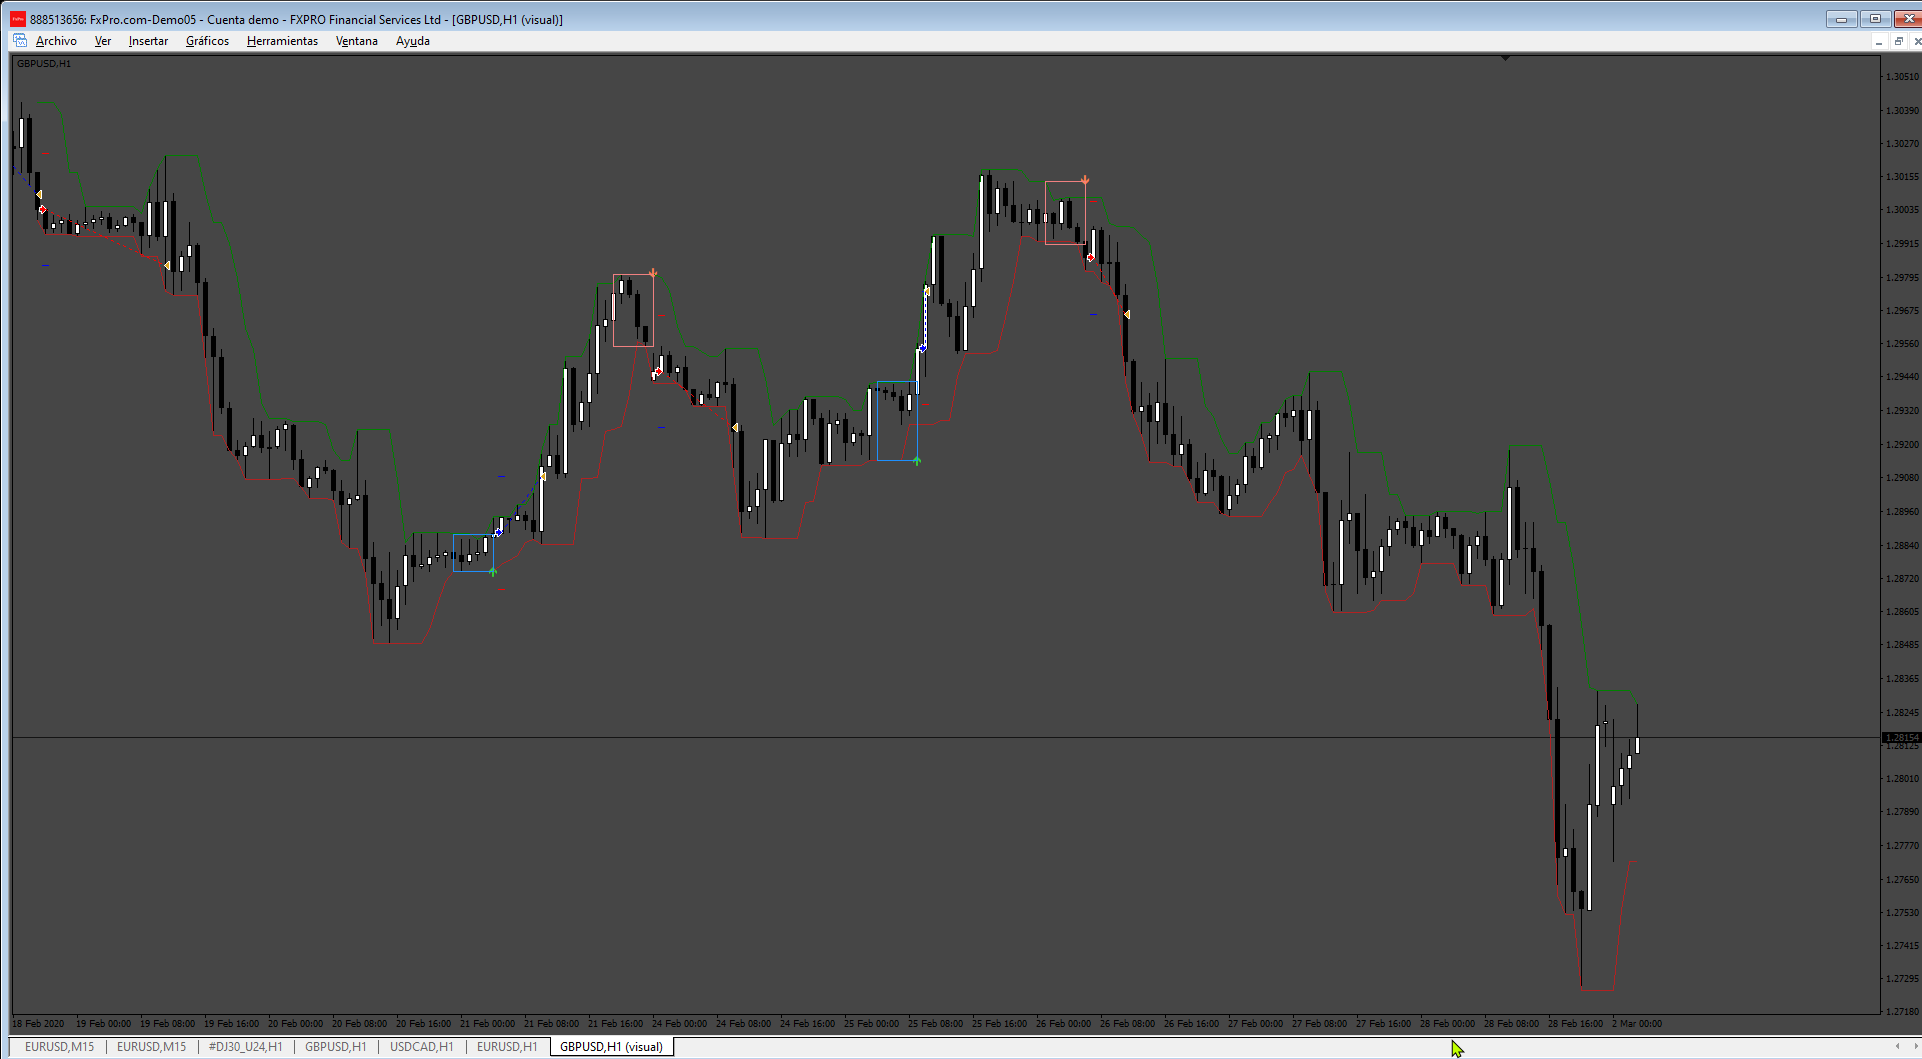This screenshot has width=1922, height=1059.
Task: Open the Herramientas menu
Action: [x=282, y=41]
